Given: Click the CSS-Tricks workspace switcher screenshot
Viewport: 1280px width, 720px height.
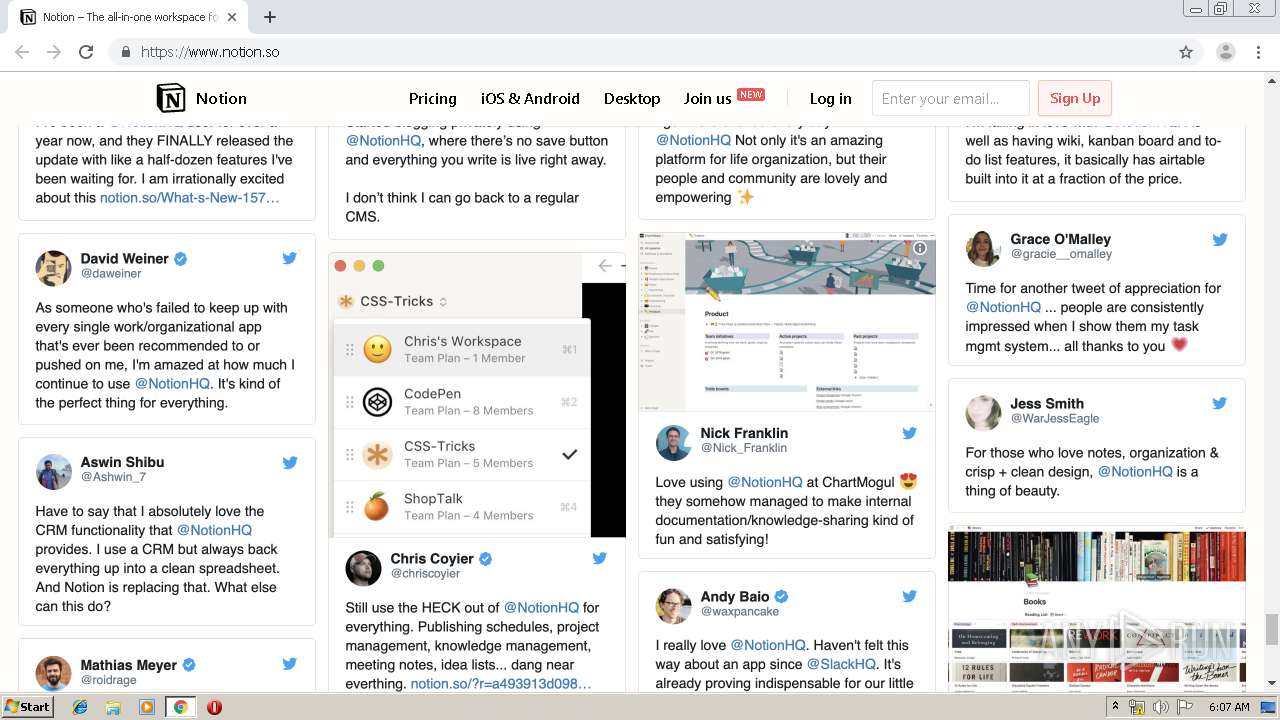Looking at the screenshot, I should [x=477, y=395].
